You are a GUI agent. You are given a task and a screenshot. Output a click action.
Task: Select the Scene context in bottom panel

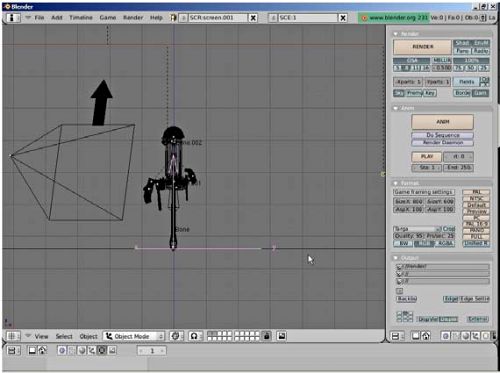point(112,350)
